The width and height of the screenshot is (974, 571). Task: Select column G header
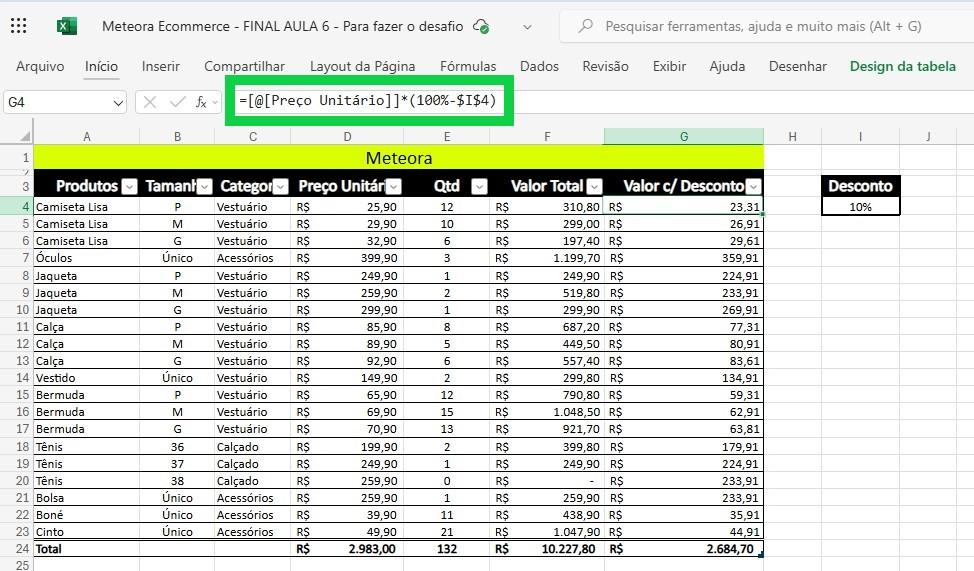683,136
